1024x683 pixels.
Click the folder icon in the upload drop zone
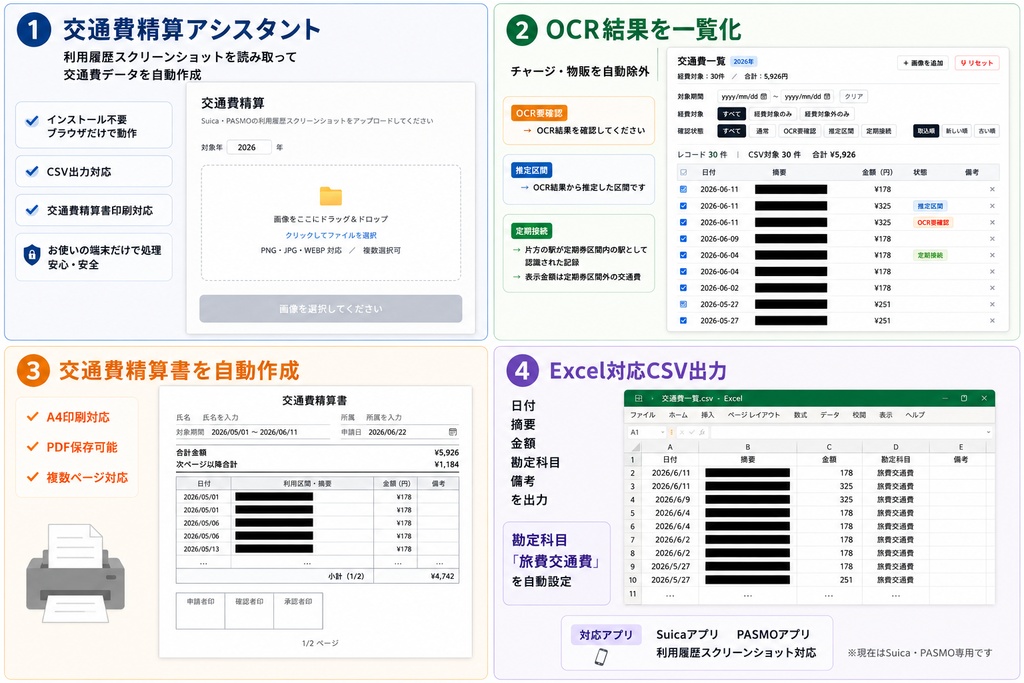331,195
